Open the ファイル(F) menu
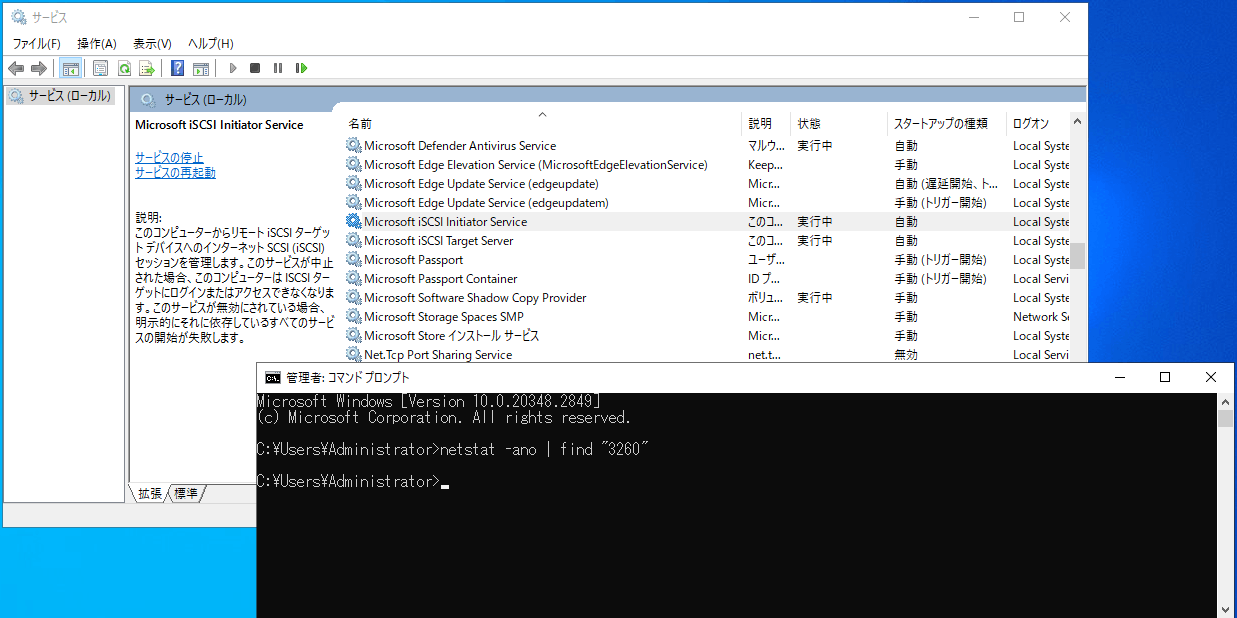1237x618 pixels. [37, 44]
